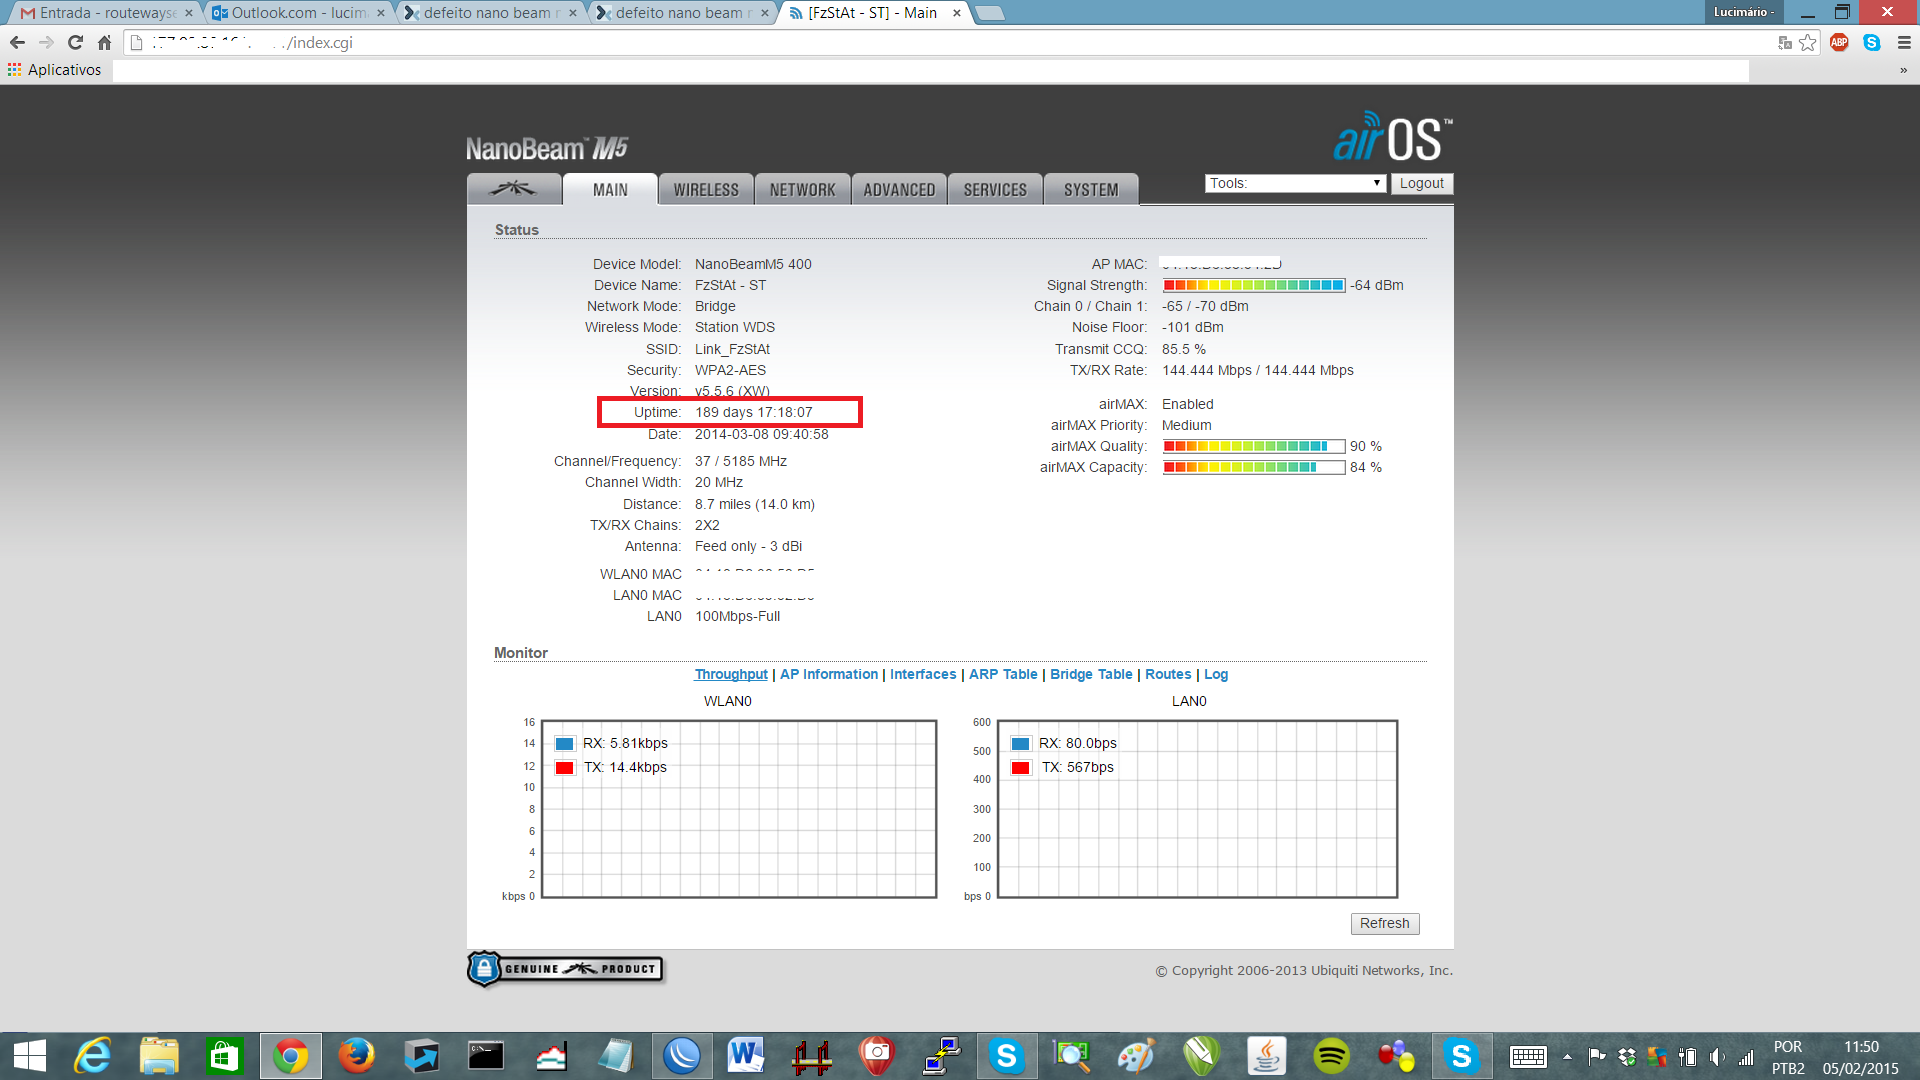Expand the bookmarks overflow chevron
1920x1080 pixels.
[1903, 70]
